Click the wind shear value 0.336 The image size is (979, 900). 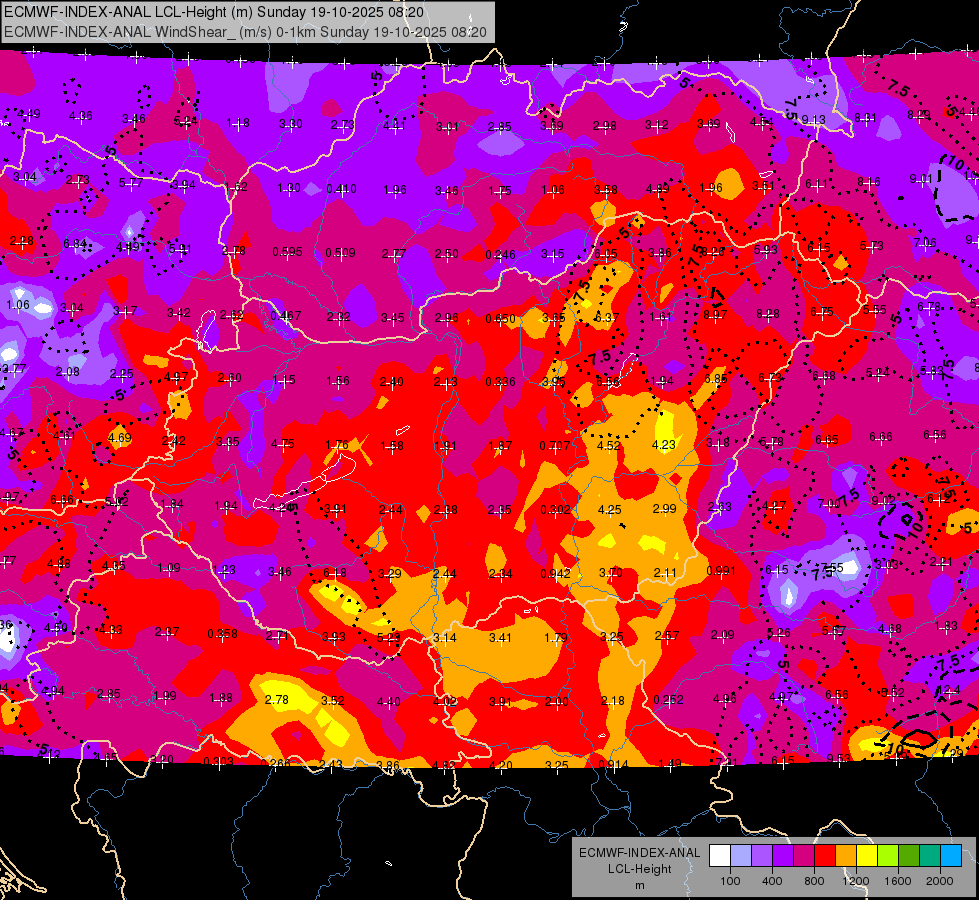point(501,382)
